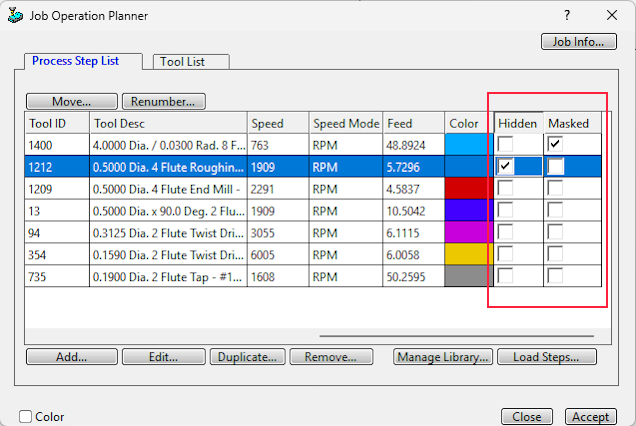Click the Feed column header
This screenshot has width=636, height=426.
point(413,123)
